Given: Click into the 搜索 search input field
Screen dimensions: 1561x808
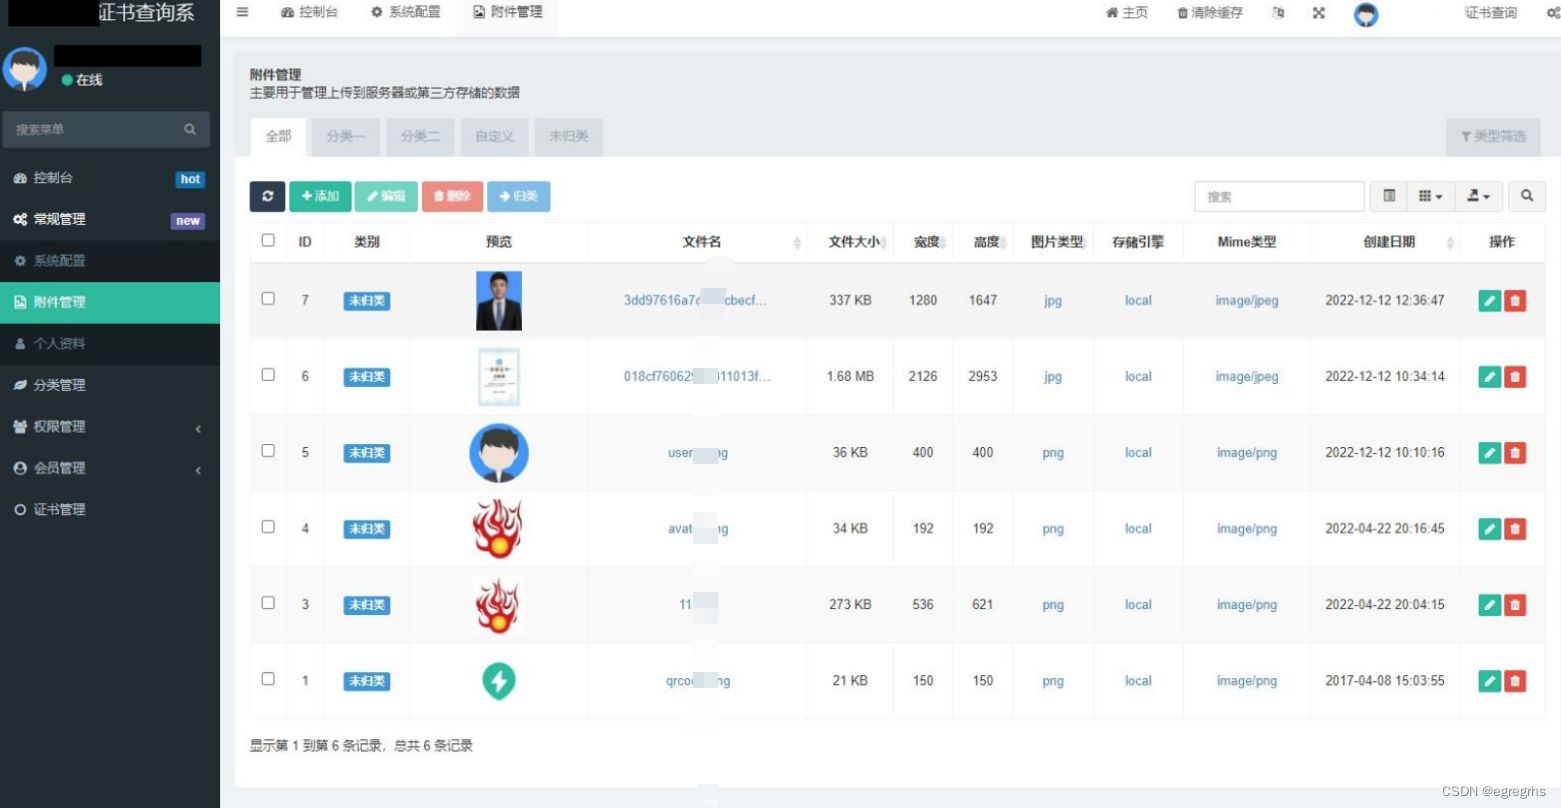Looking at the screenshot, I should click(1279, 196).
